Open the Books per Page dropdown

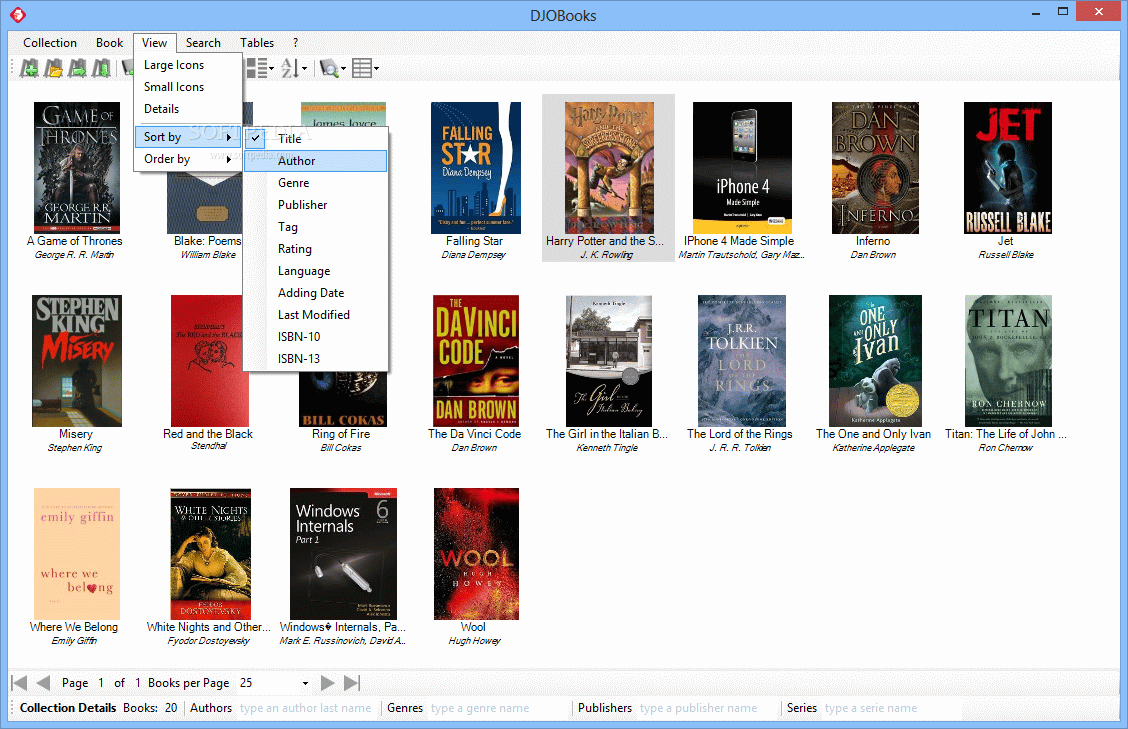[305, 683]
